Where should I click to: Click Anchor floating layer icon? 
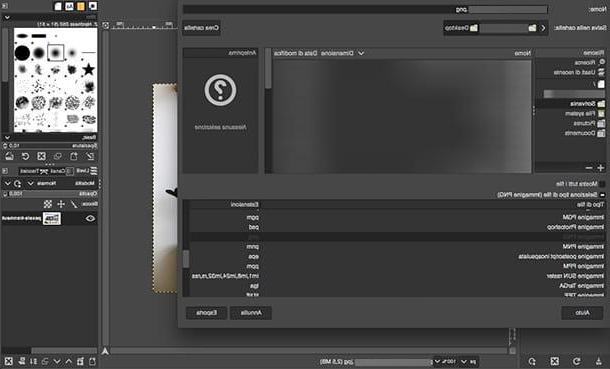click(x=33, y=362)
